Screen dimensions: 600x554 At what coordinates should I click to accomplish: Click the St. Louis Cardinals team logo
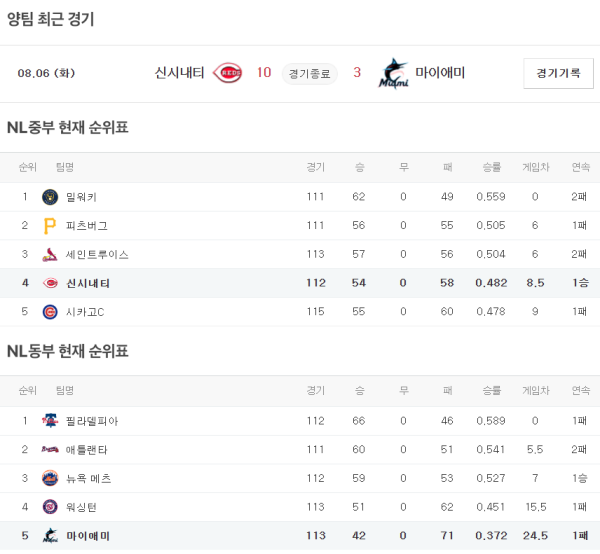tap(50, 255)
